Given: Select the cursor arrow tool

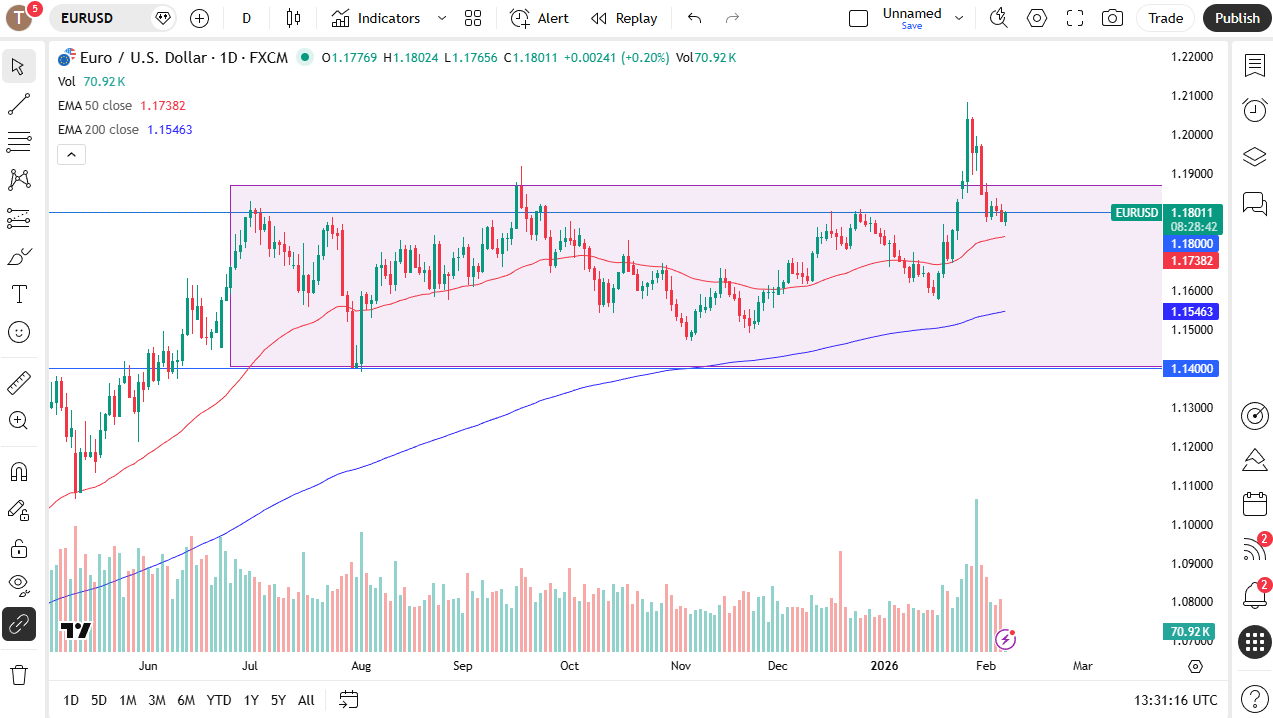Looking at the screenshot, I should [18, 67].
